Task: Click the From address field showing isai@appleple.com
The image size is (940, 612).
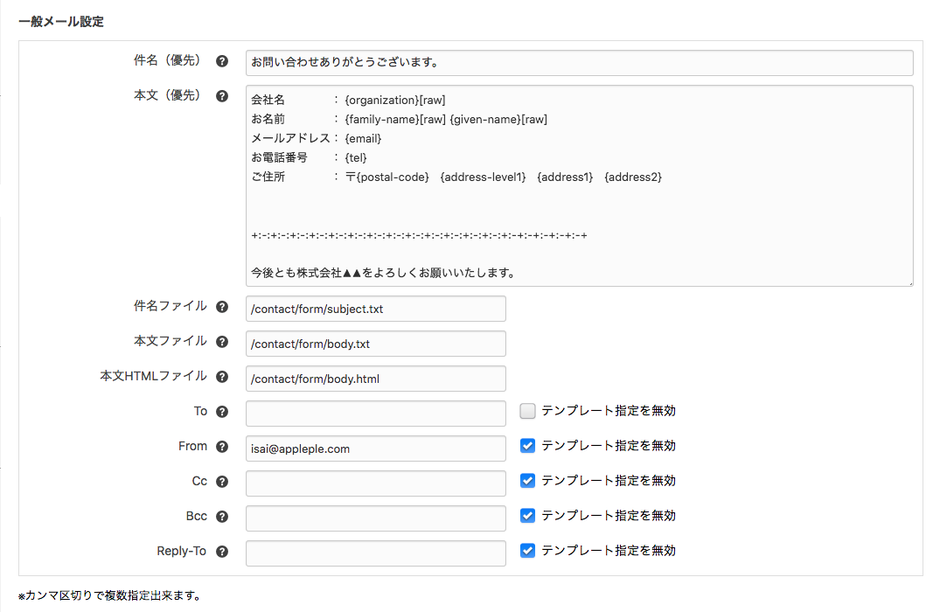Action: click(375, 448)
